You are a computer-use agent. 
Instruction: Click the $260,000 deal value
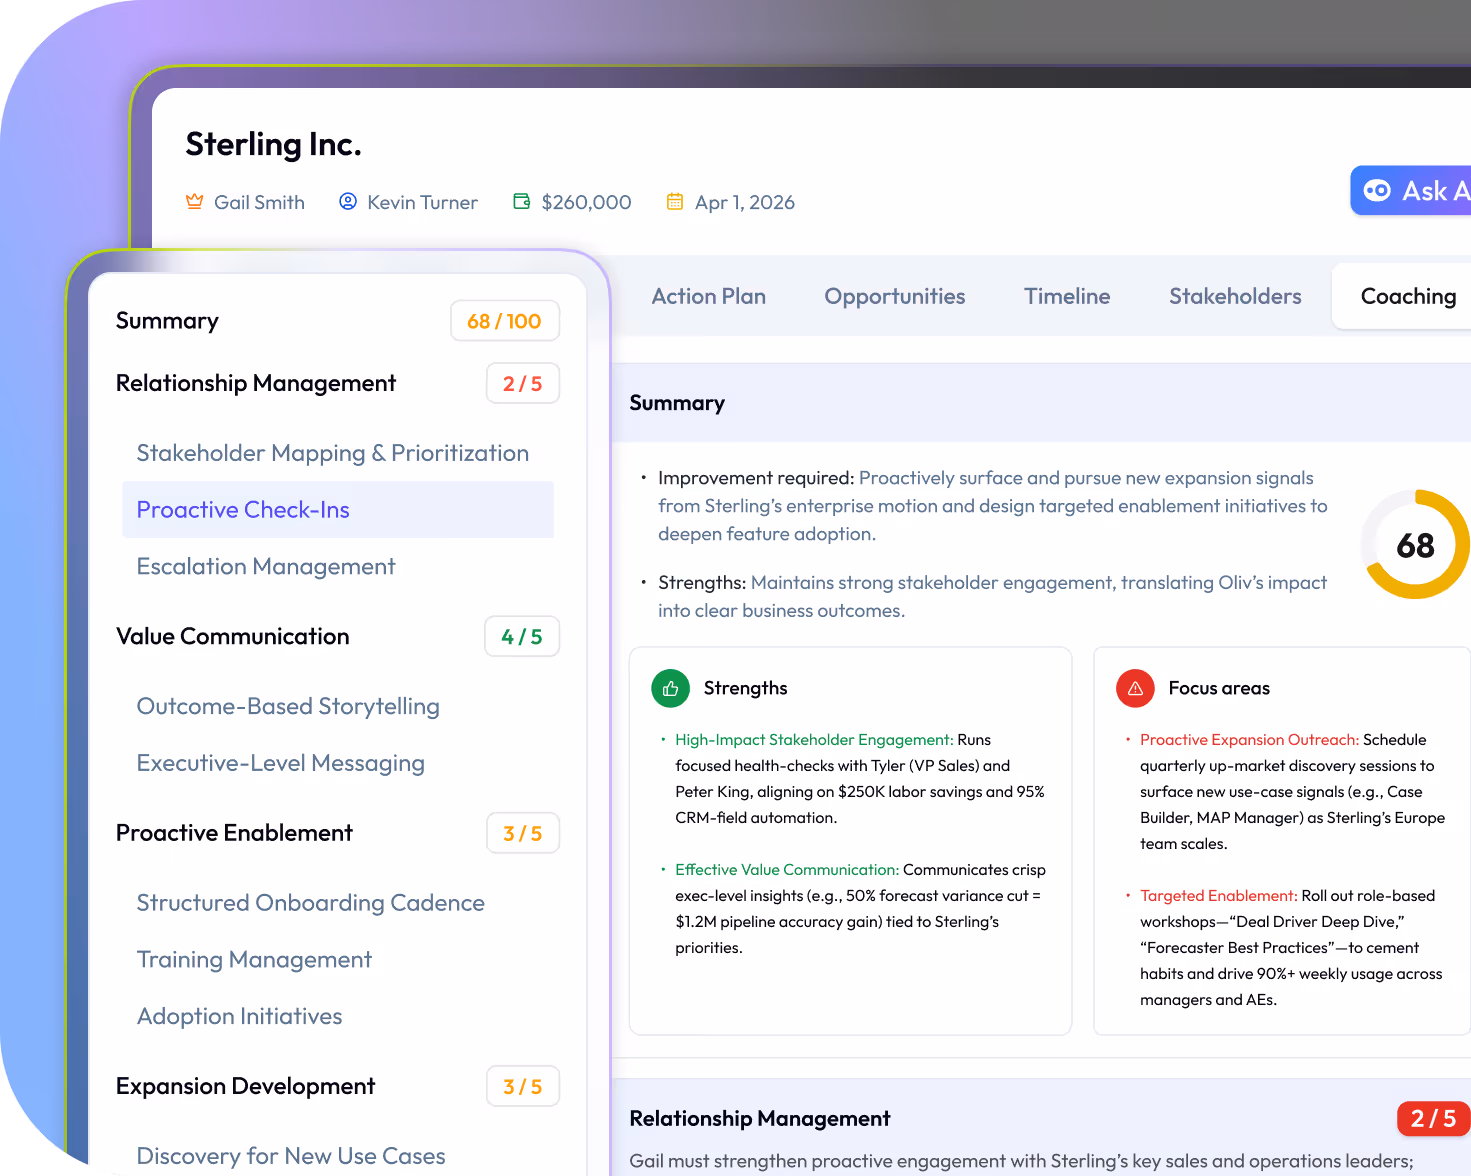point(587,203)
